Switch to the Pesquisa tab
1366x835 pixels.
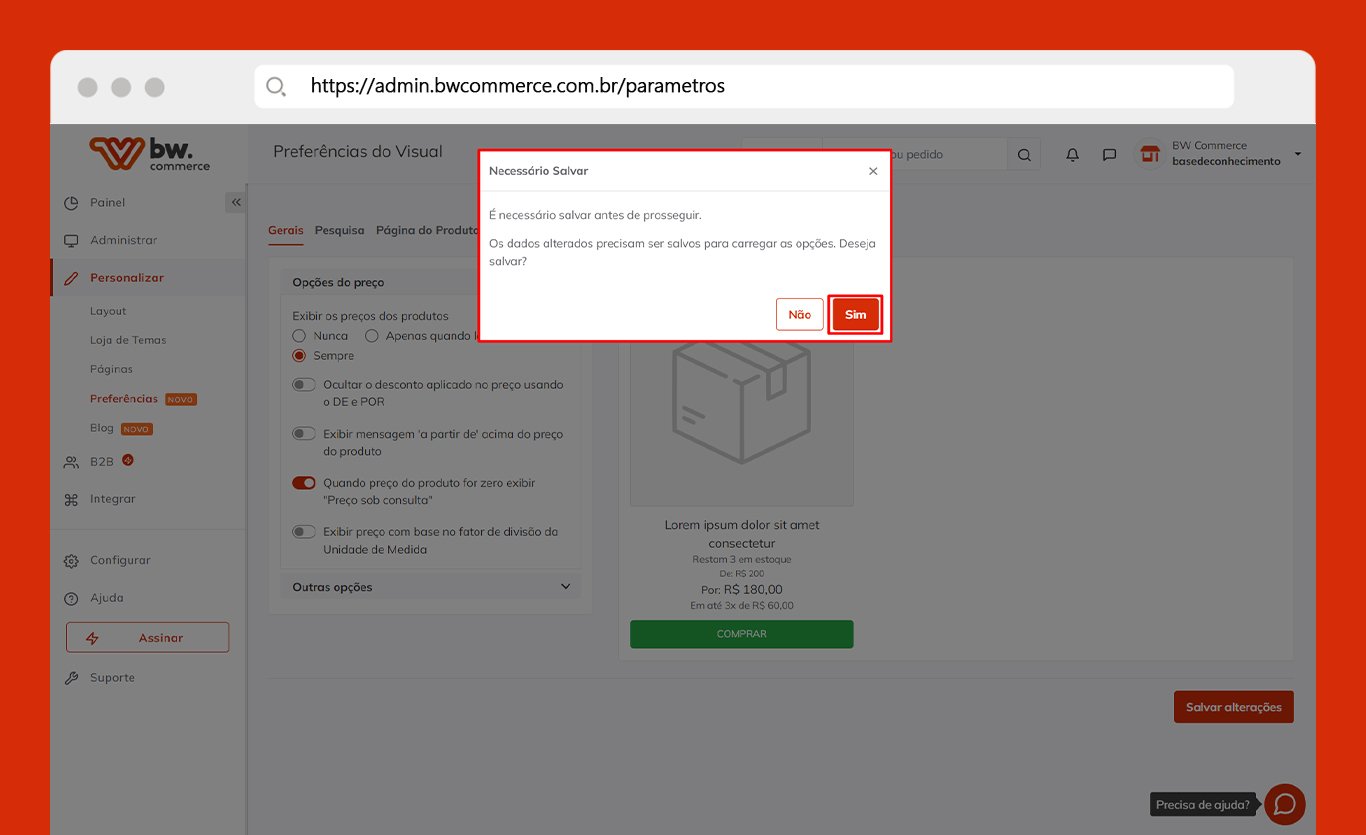(x=339, y=230)
